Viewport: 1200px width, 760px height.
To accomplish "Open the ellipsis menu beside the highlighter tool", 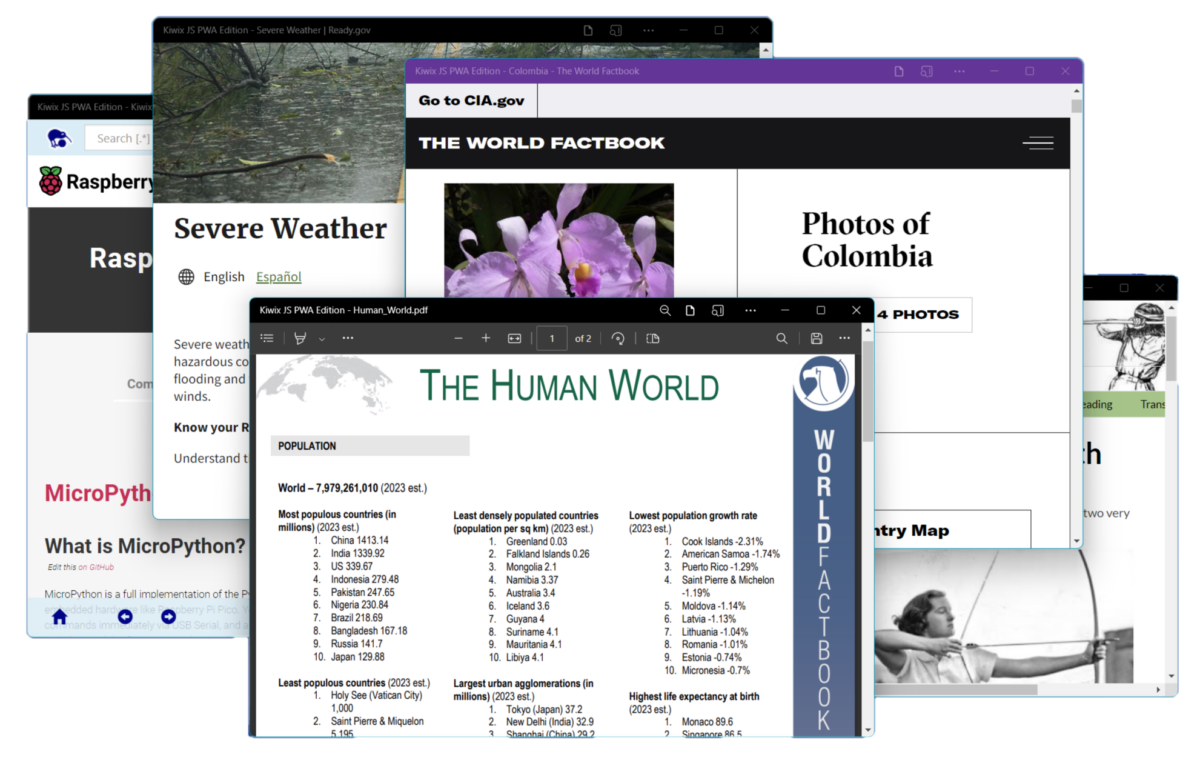I will tap(348, 338).
